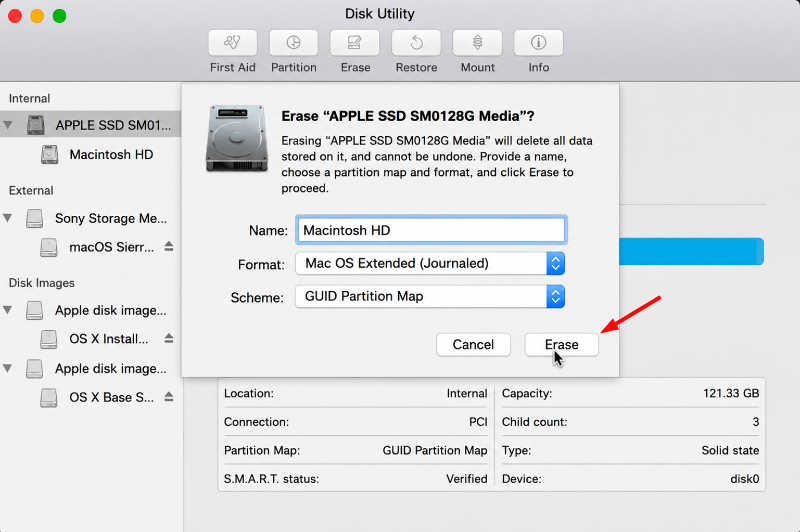This screenshot has width=800, height=532.
Task: Select the second Apple disk image... entry
Action: [x=111, y=369]
